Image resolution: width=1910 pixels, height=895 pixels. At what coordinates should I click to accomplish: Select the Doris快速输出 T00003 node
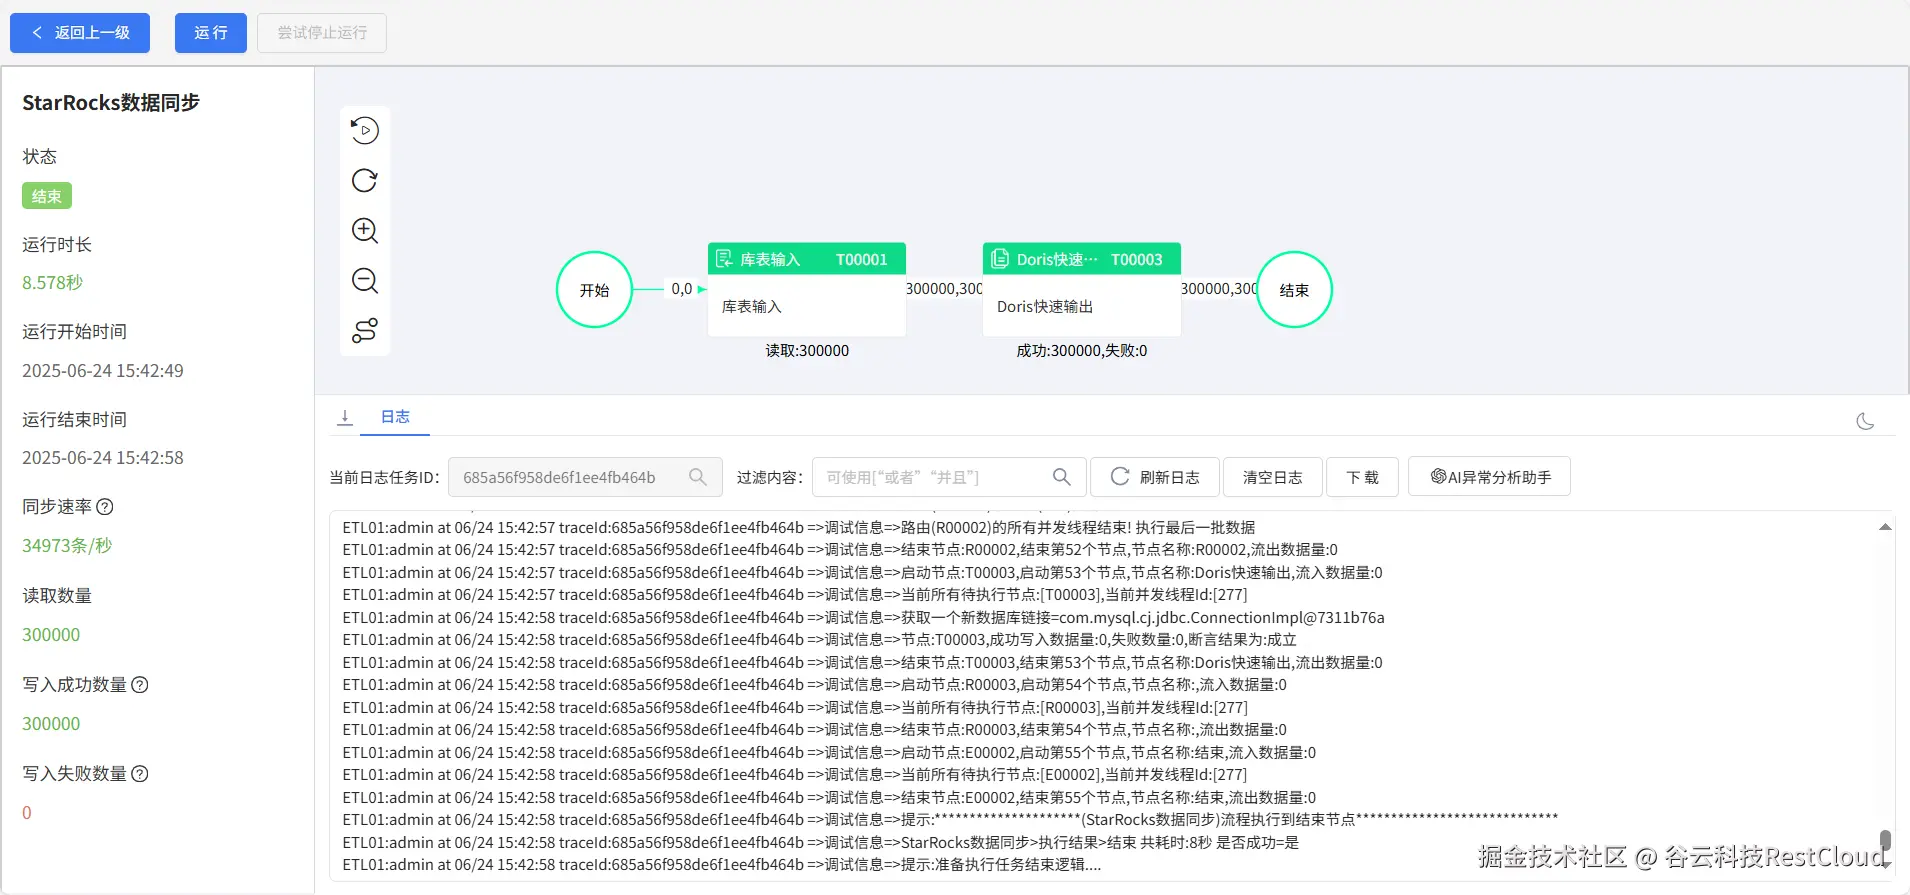coord(1082,289)
